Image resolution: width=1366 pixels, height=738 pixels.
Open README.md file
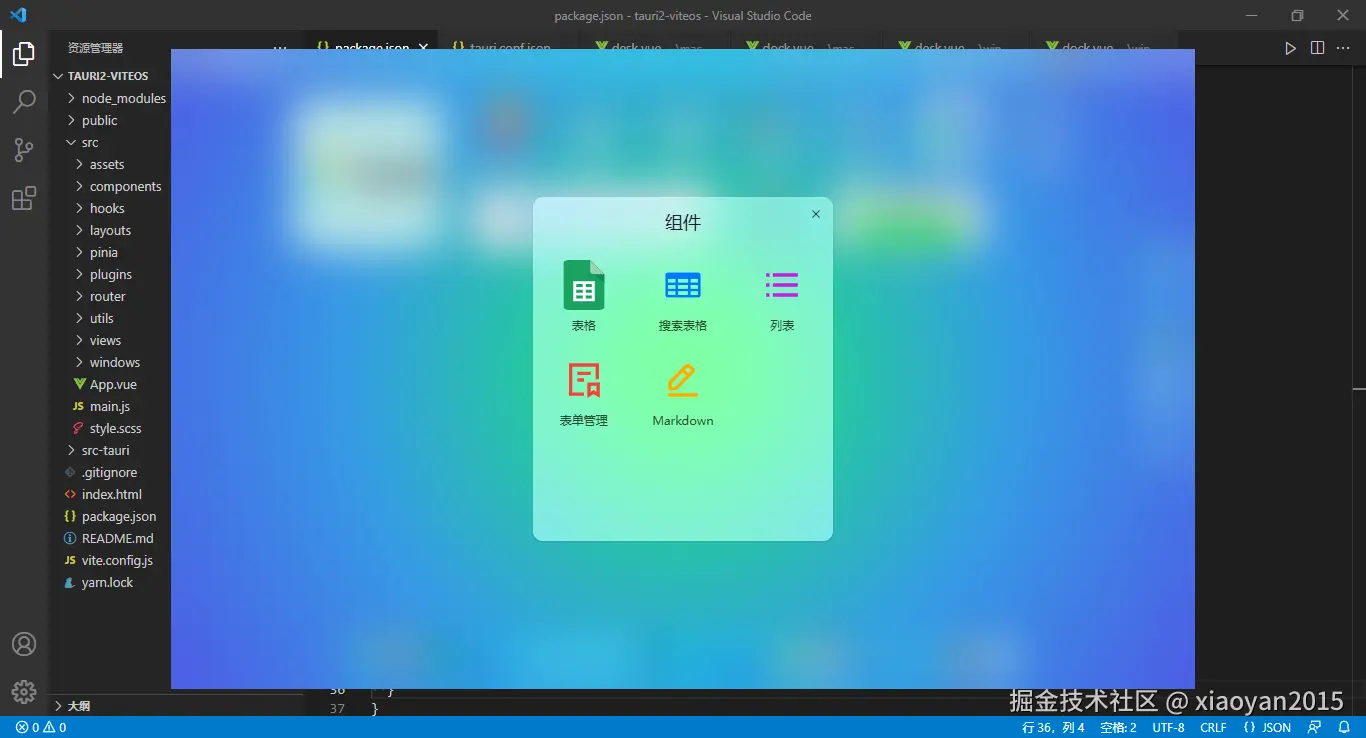tap(118, 538)
